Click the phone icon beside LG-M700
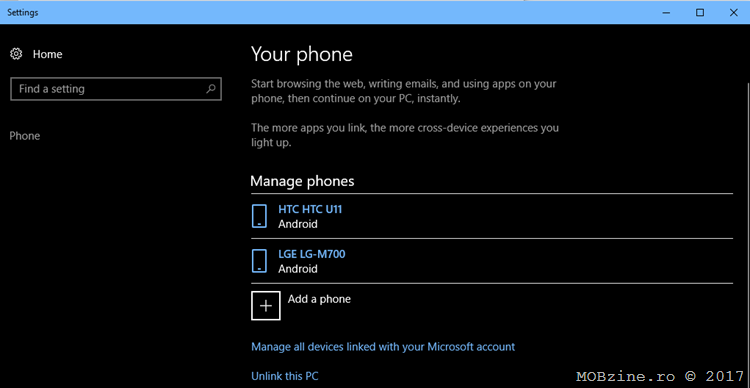Viewport: 750px width, 388px height. pyautogui.click(x=259, y=261)
